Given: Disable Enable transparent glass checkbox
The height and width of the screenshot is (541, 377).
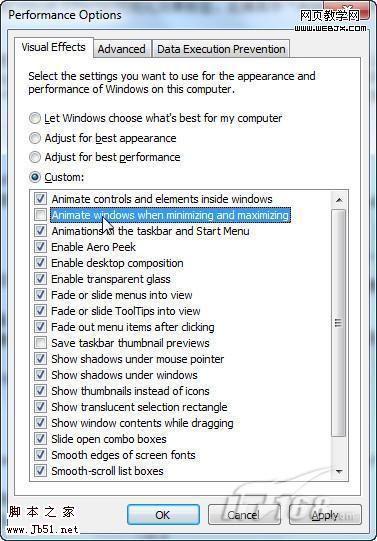Looking at the screenshot, I should [x=41, y=279].
